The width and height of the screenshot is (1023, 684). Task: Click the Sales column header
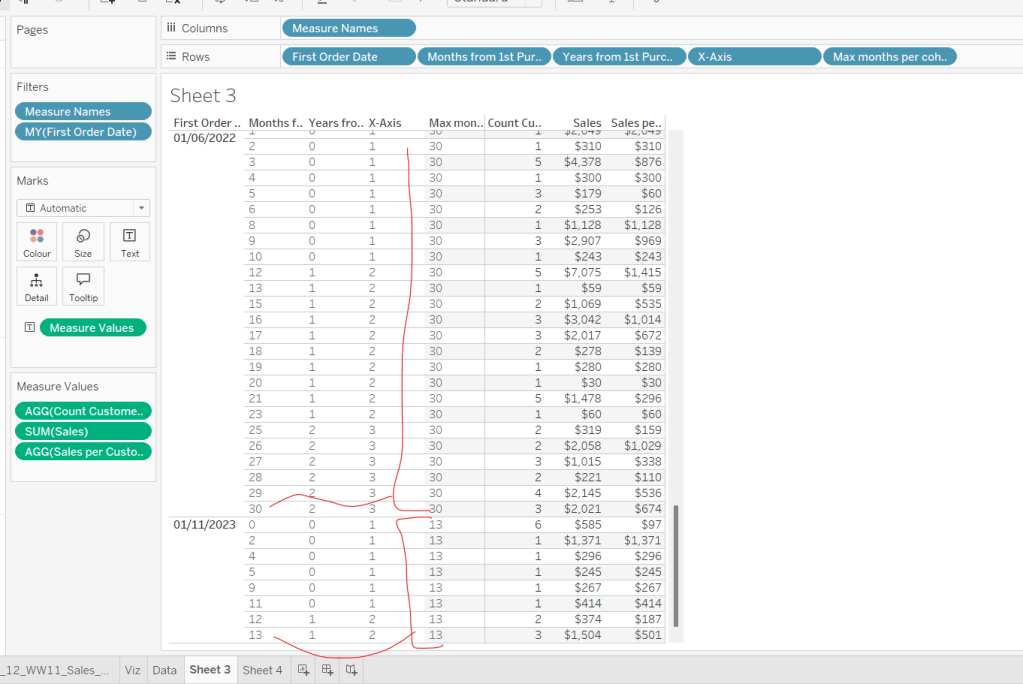pyautogui.click(x=586, y=123)
